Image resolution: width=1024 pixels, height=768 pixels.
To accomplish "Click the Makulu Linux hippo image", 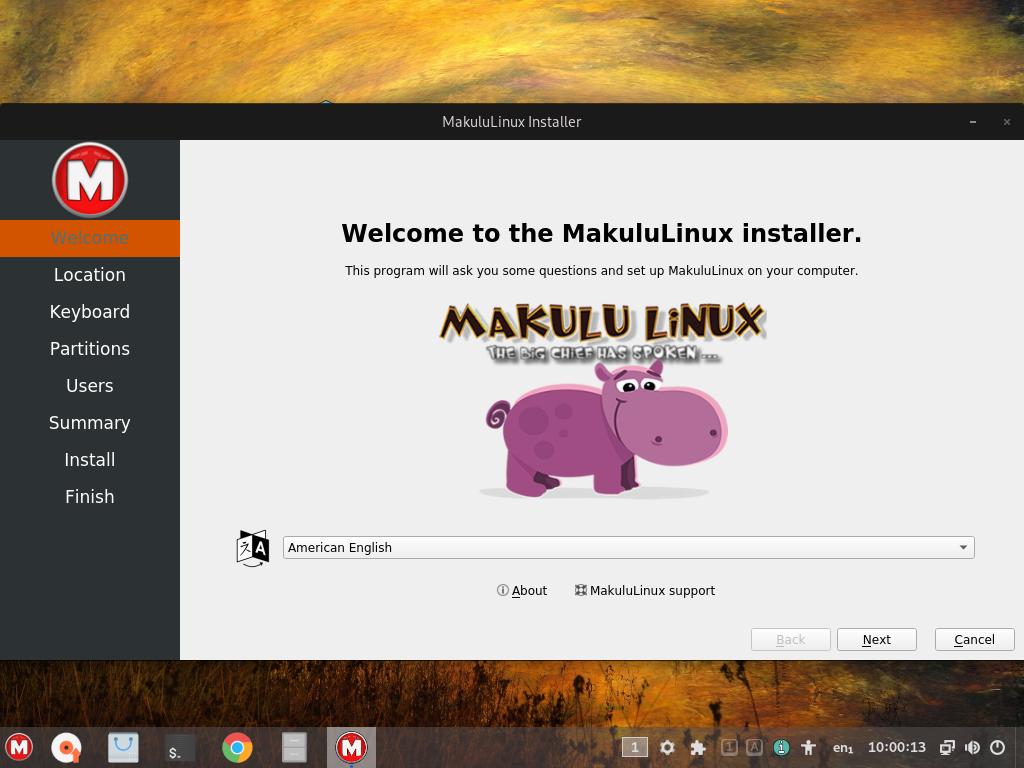I will point(601,400).
